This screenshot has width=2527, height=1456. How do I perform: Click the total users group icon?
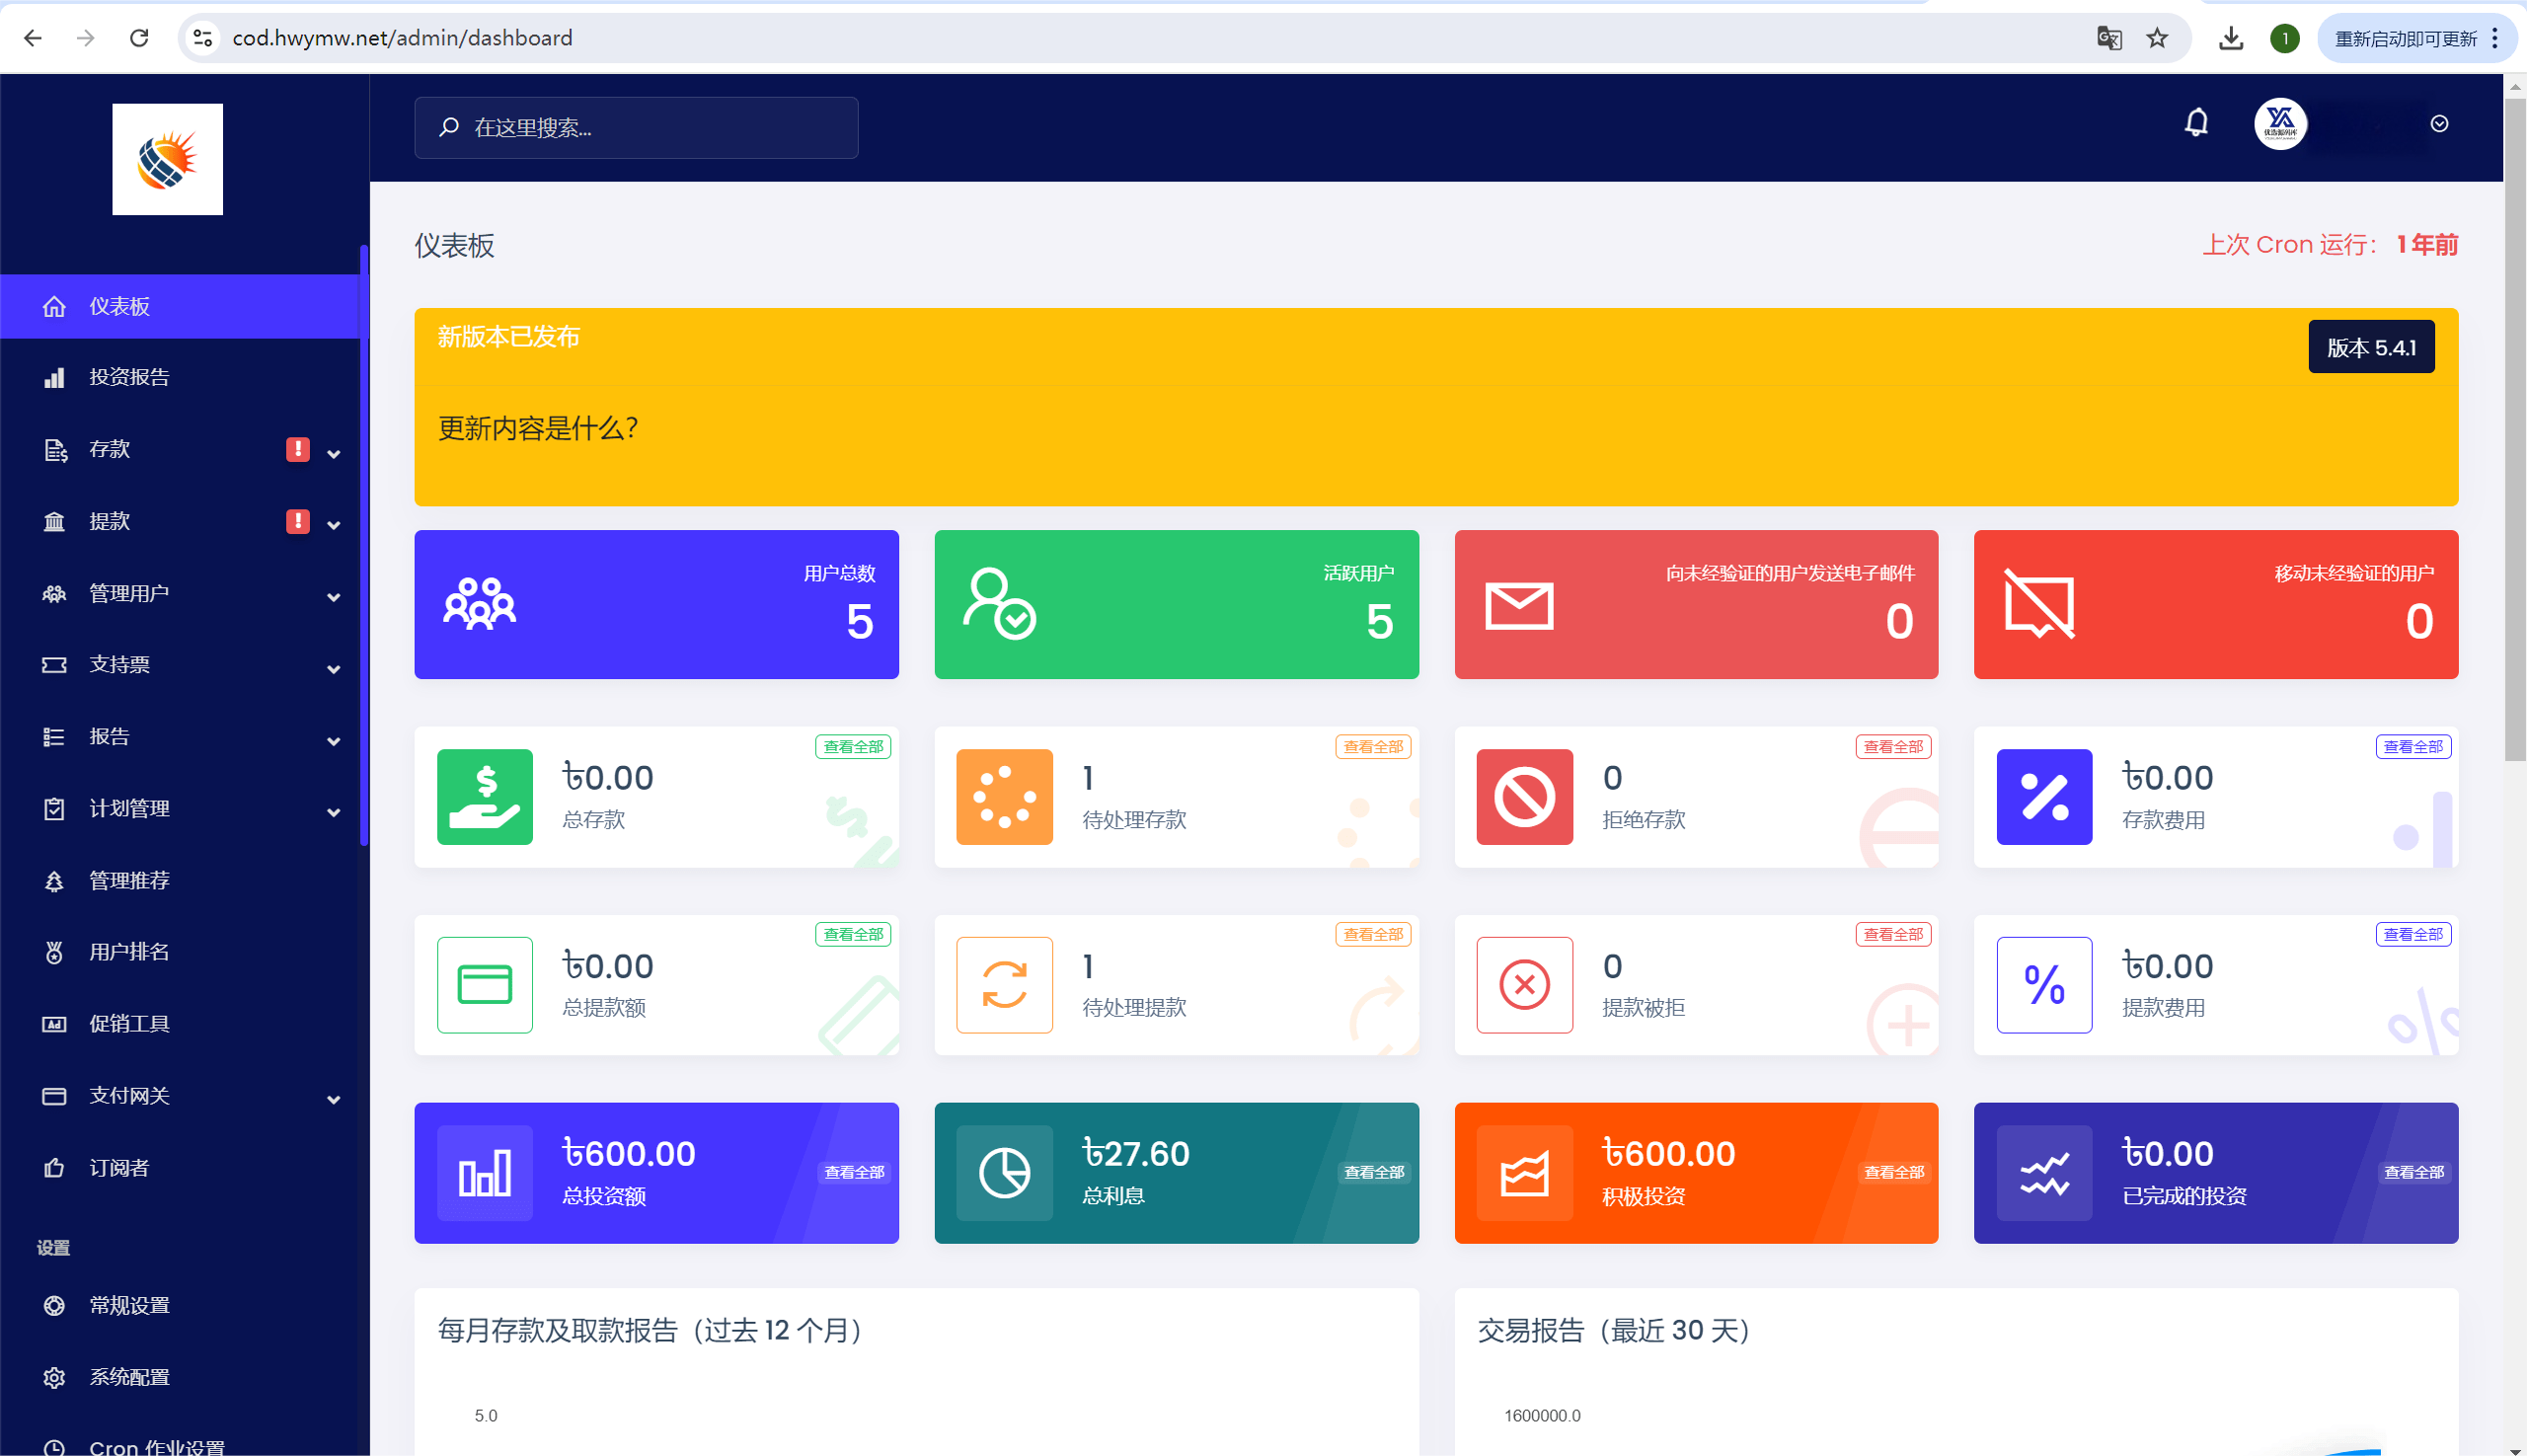[480, 604]
